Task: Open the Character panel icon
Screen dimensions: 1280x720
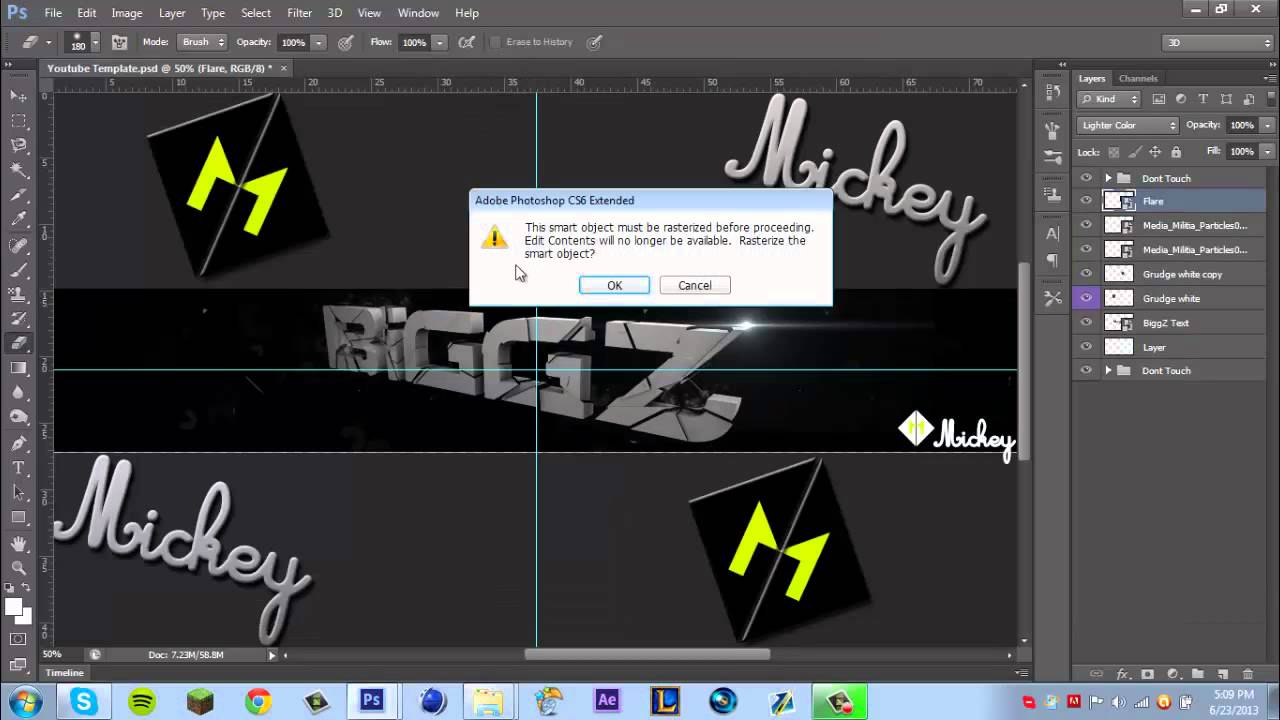Action: click(1052, 233)
